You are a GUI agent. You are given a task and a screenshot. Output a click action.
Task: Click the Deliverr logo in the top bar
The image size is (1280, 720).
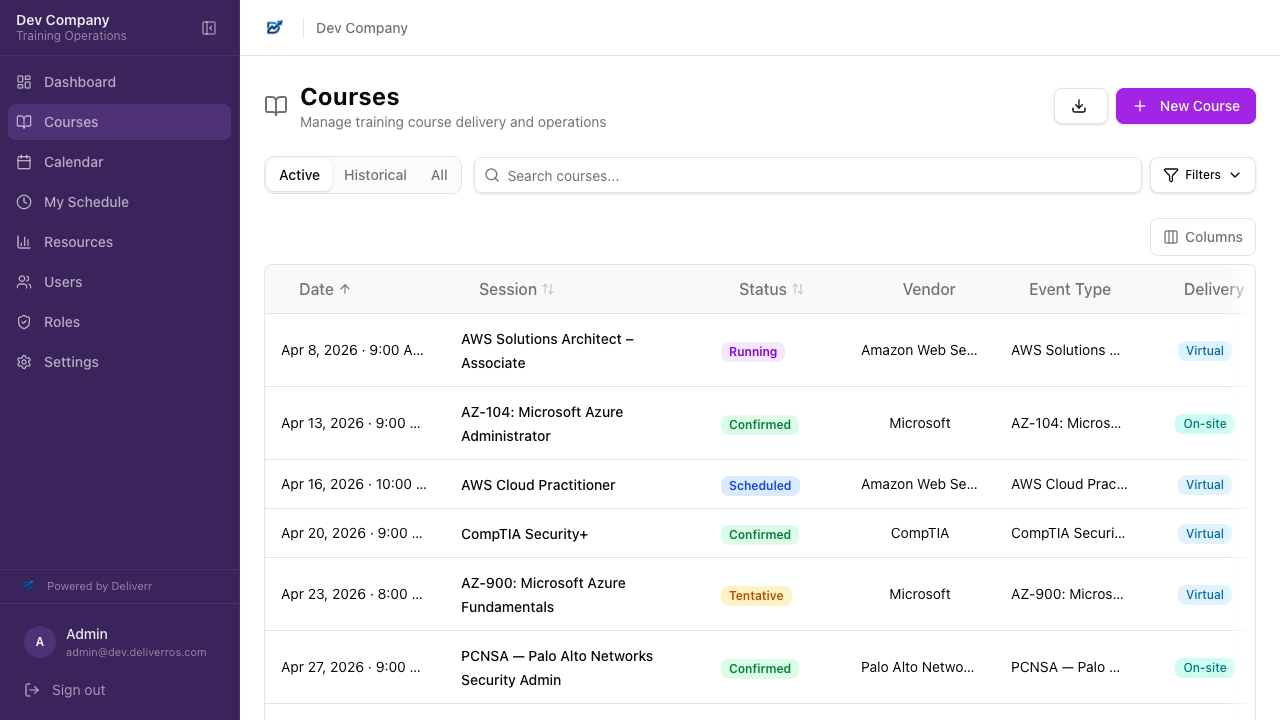[x=275, y=28]
